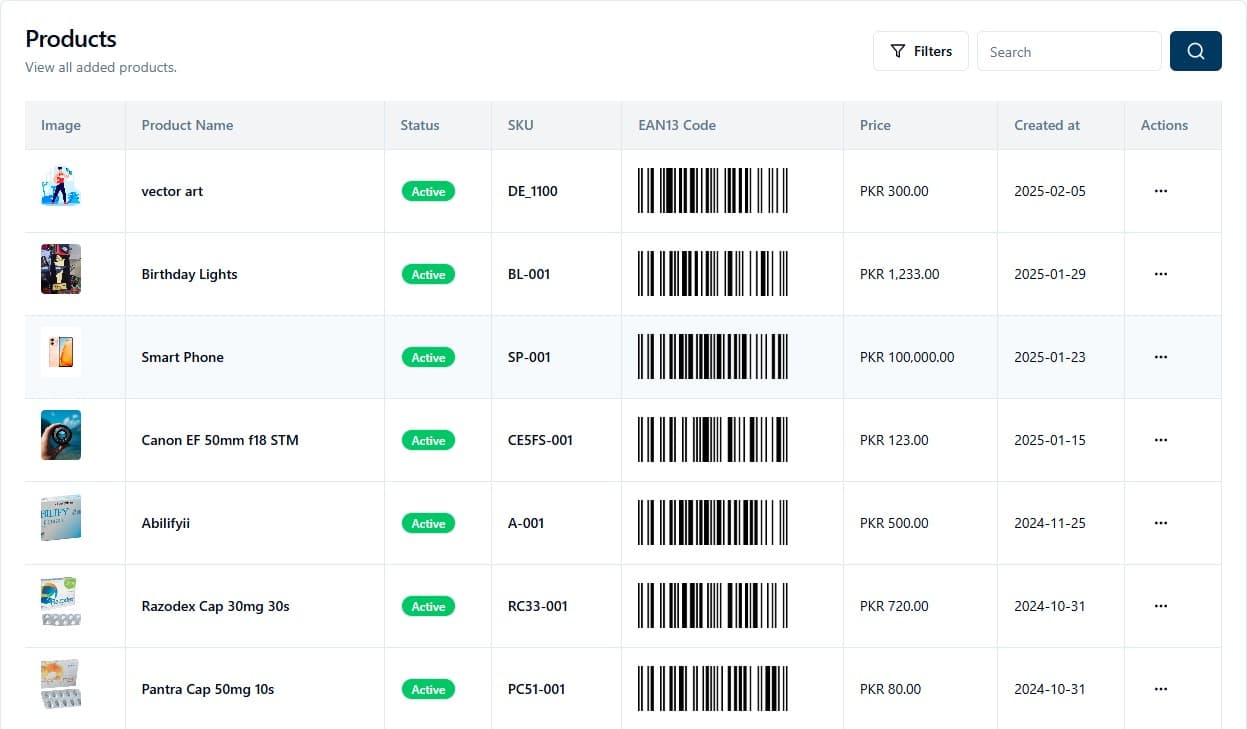Click the barcode for Smart Phone
Image resolution: width=1247 pixels, height=729 pixels.
click(712, 357)
